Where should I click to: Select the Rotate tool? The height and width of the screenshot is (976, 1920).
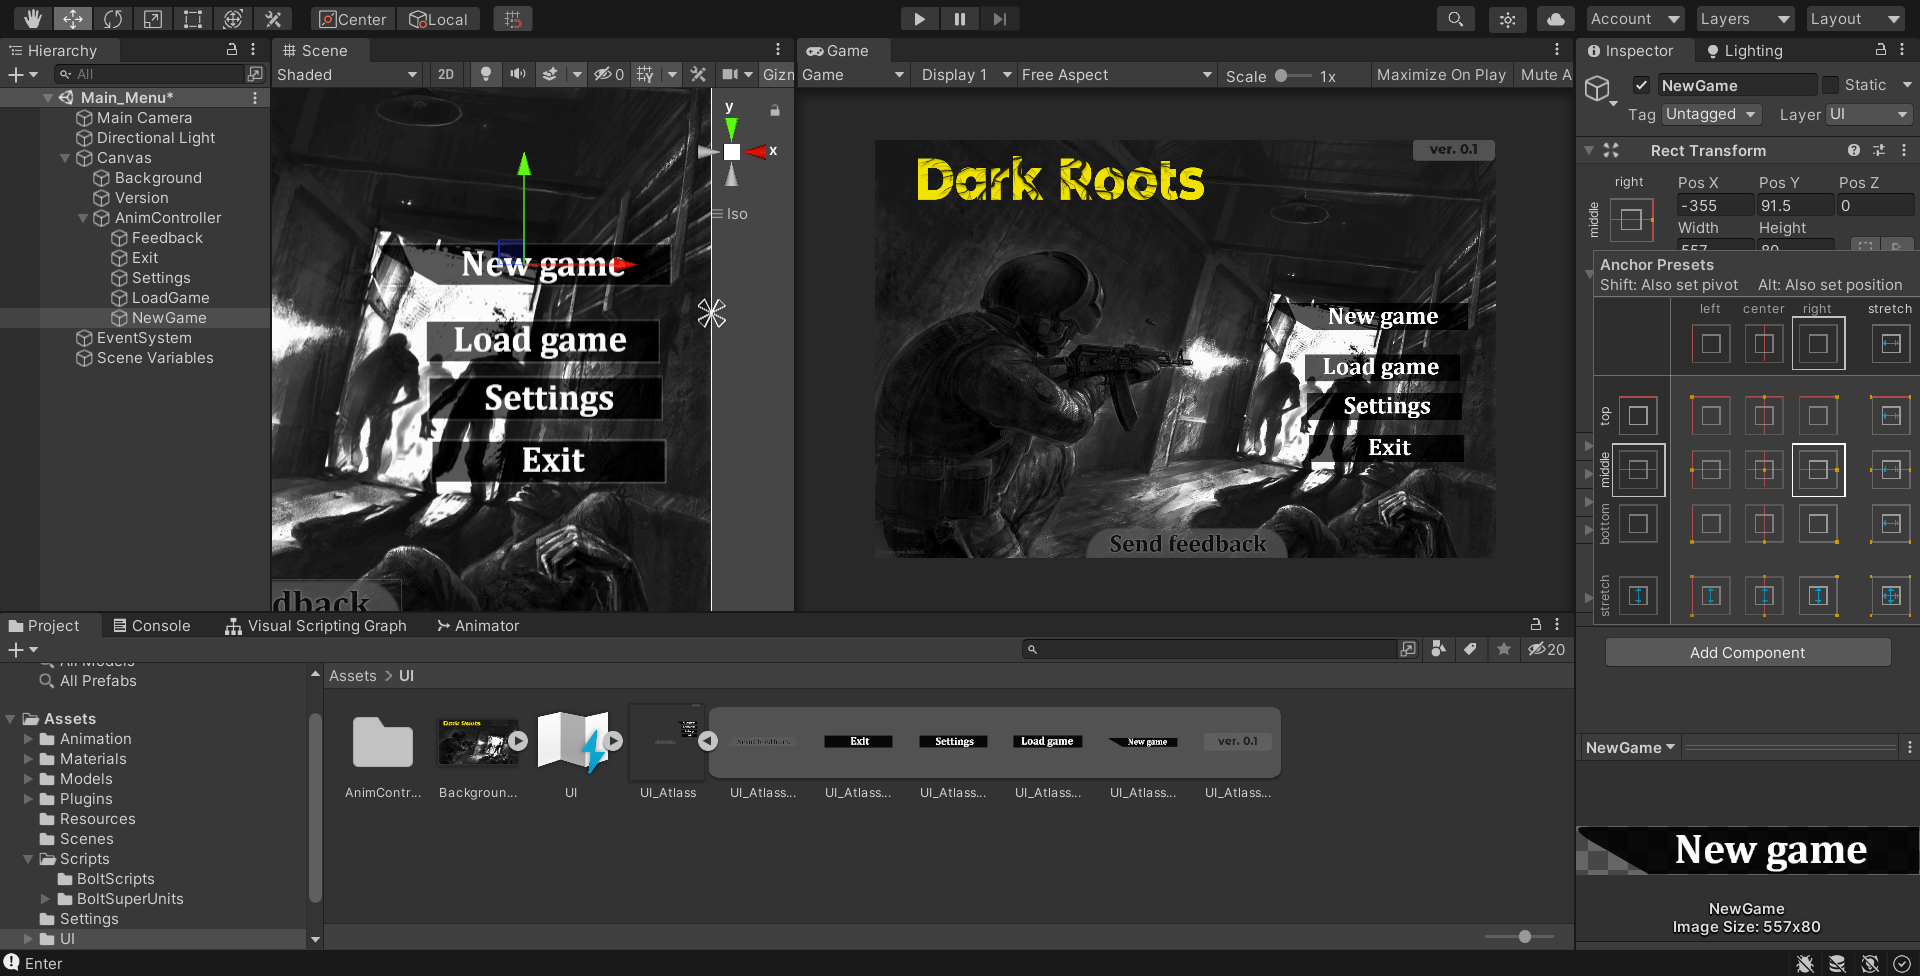(x=113, y=18)
